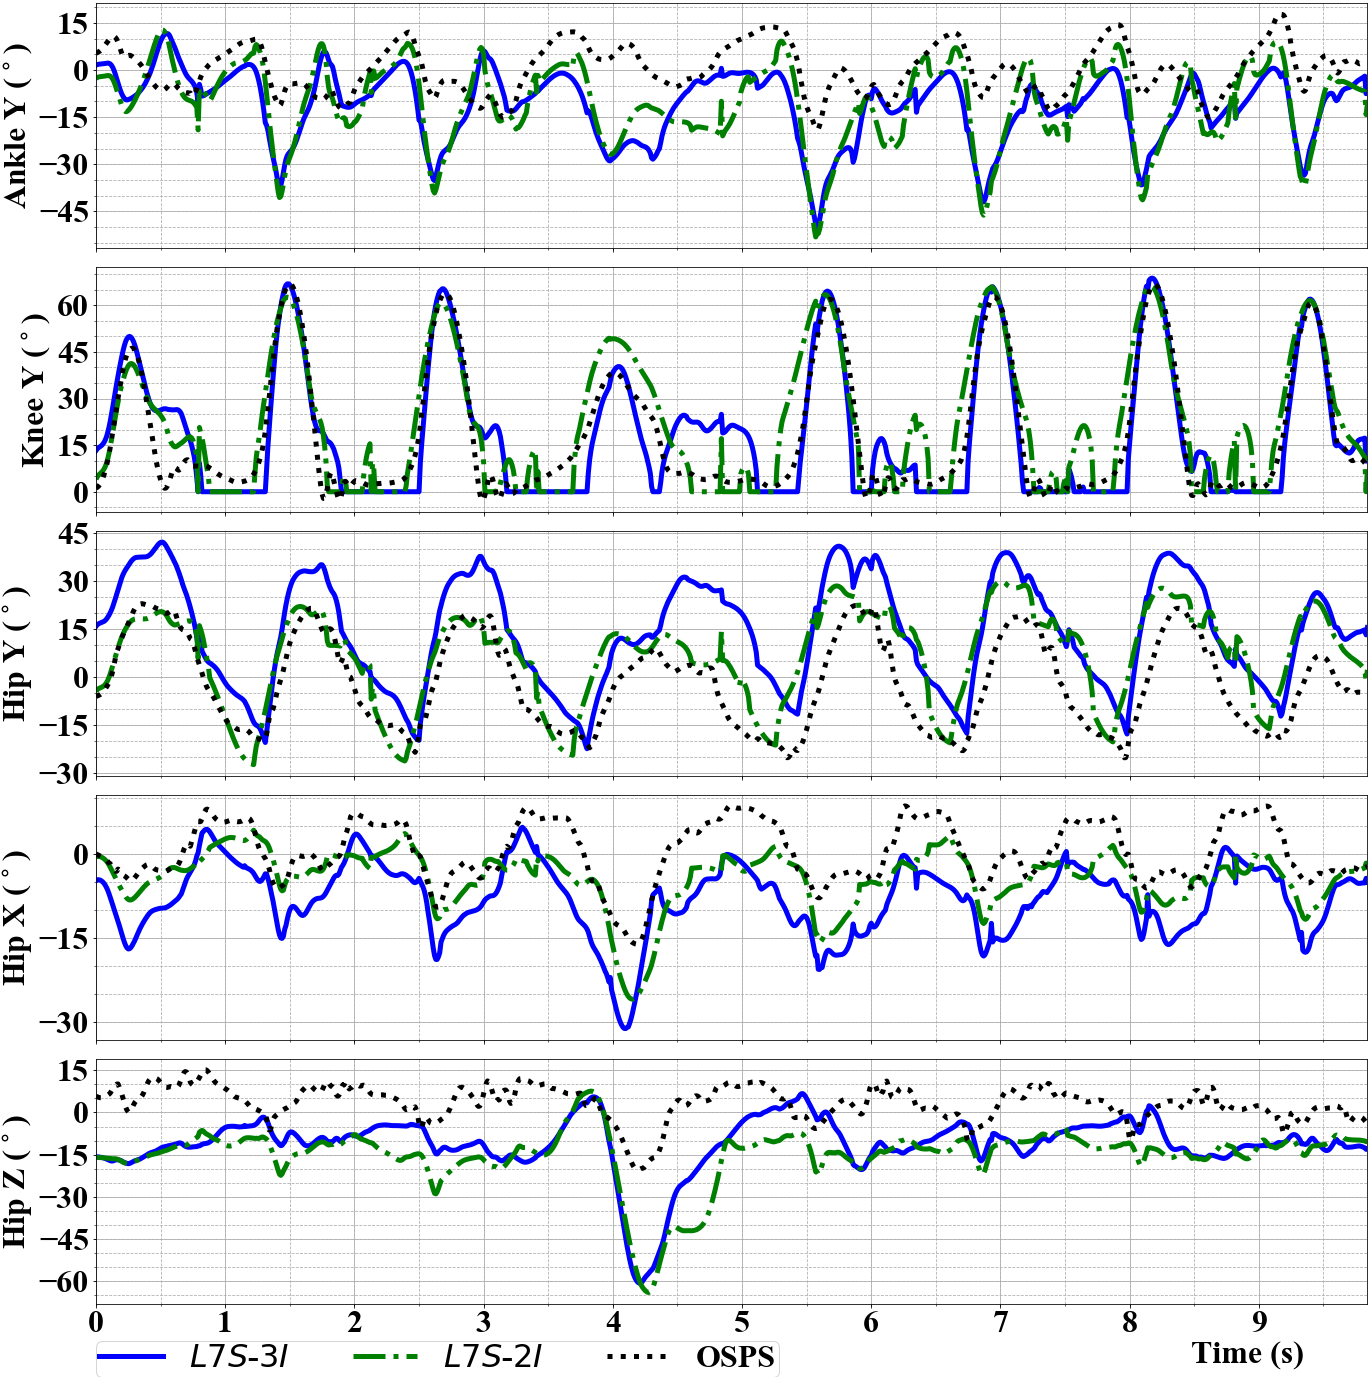Click the −30 tick label on the Hip Z axis
This screenshot has height=1377, width=1370.
64,1197
